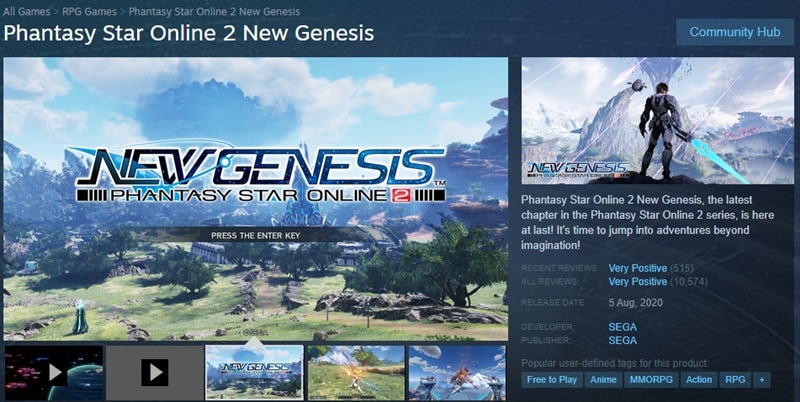Select the mid-air battle screenshot thumbnail

tap(457, 373)
